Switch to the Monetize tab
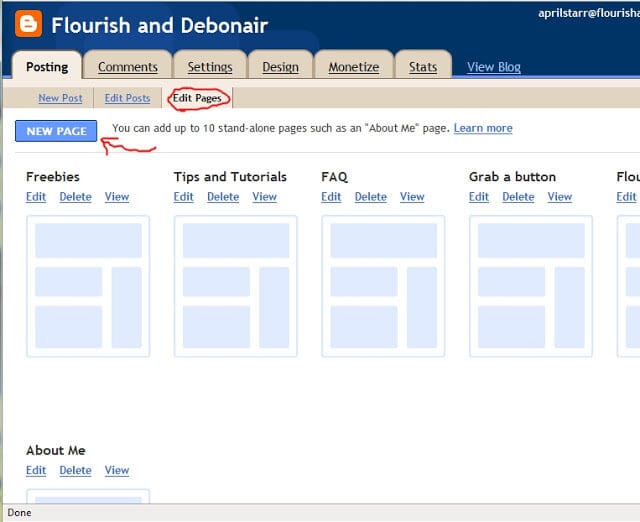Viewport: 640px width, 522px height. (x=354, y=67)
